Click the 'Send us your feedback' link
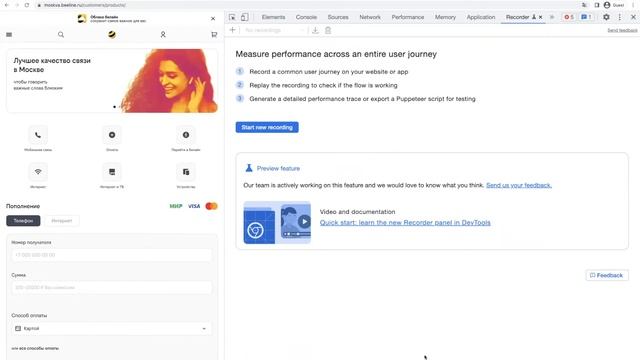 (x=519, y=185)
